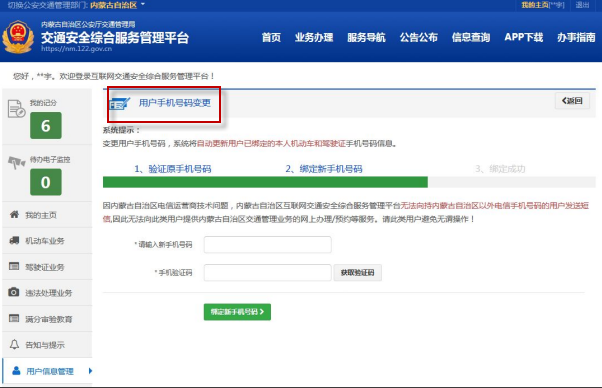This screenshot has height=388, width=602.
Task: Click the 返回 back button
Action: point(572,101)
